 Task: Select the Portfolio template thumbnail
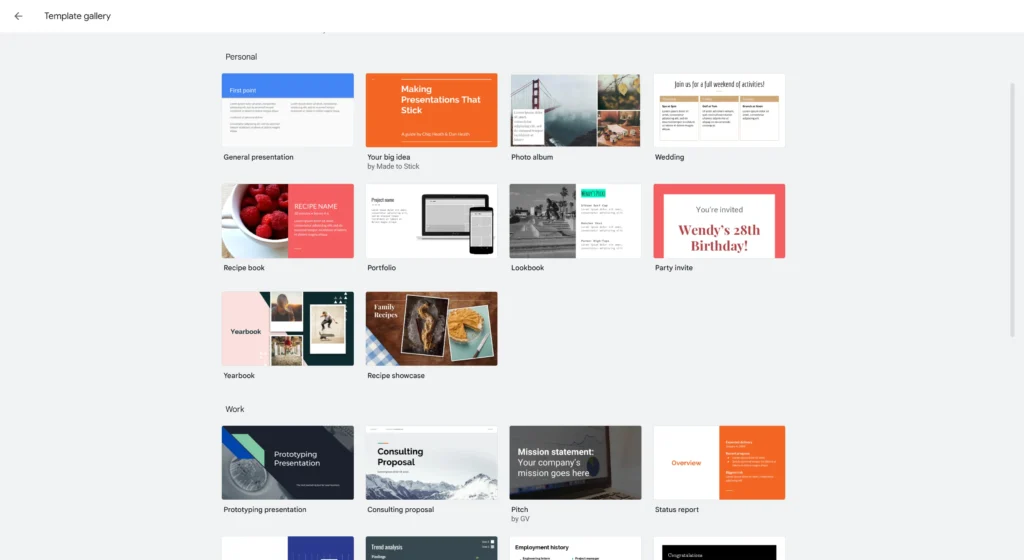click(431, 221)
